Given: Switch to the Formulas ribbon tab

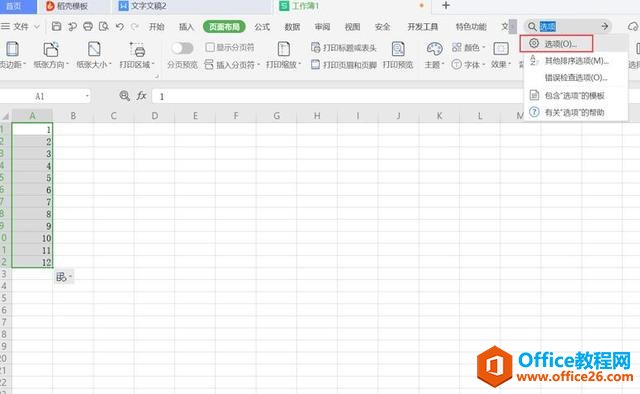Looking at the screenshot, I should click(262, 27).
